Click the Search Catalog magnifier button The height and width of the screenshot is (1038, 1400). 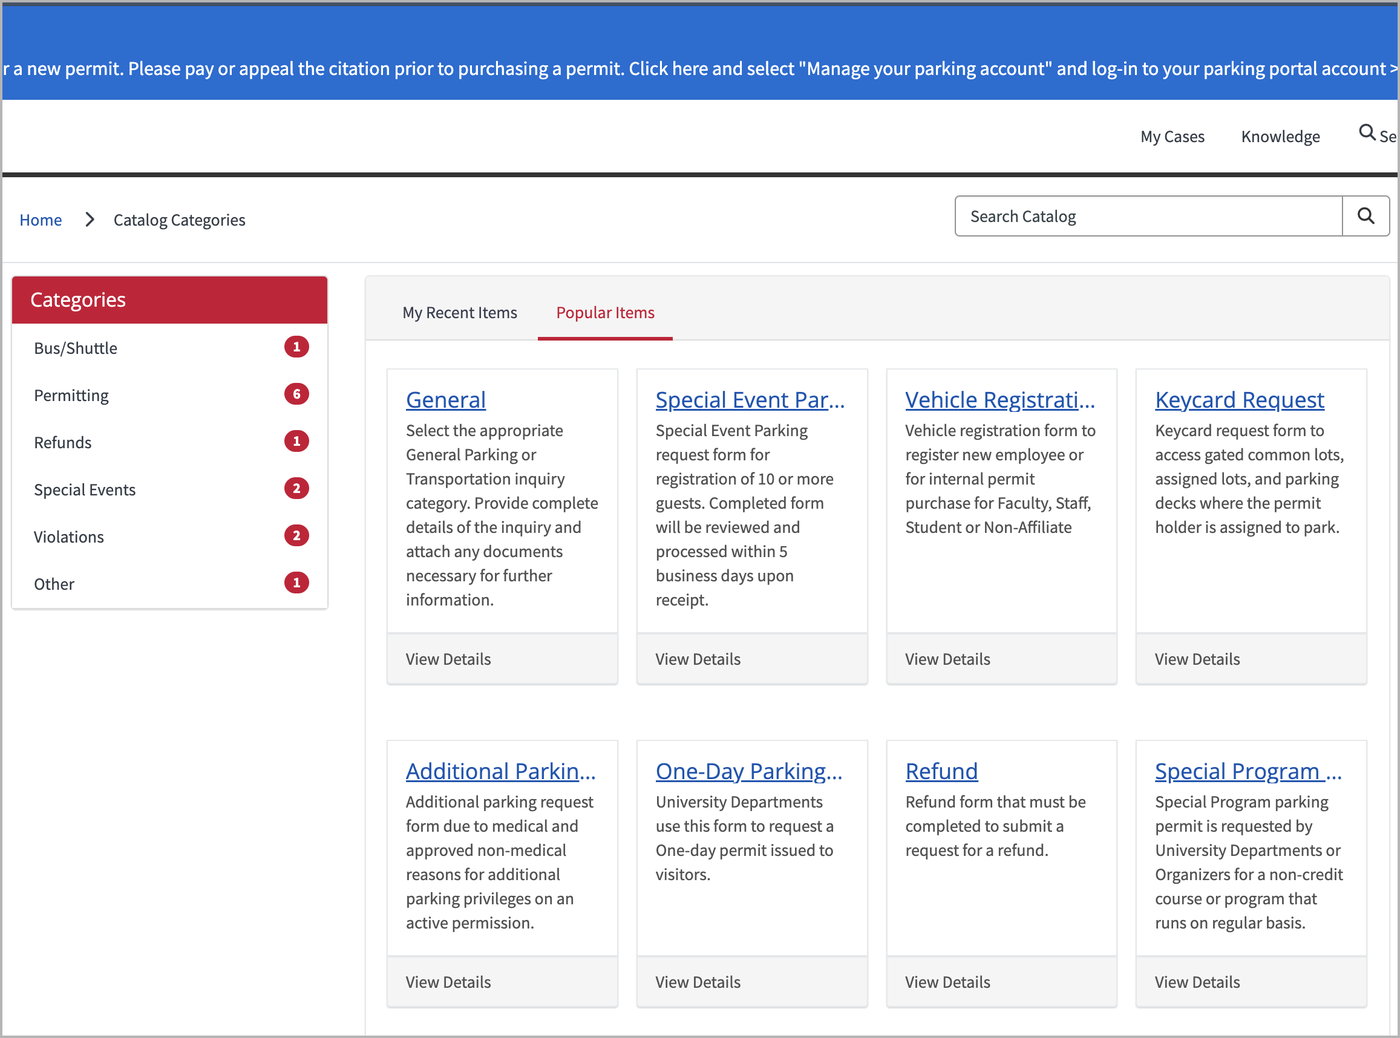1366,216
